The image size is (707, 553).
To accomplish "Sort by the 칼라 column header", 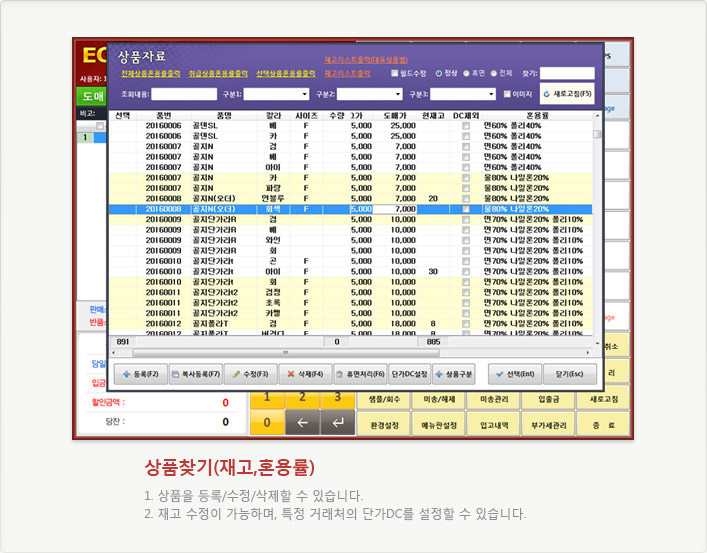I will tap(273, 115).
